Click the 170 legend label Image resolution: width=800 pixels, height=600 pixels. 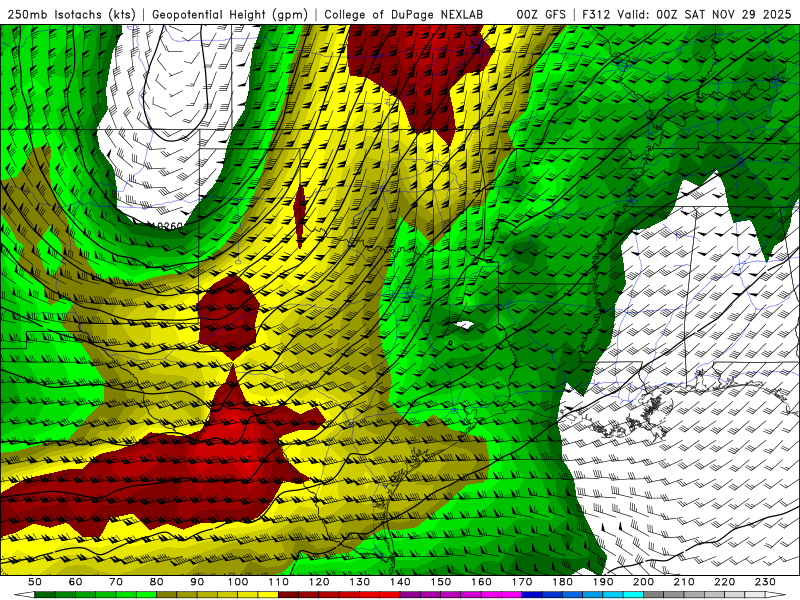click(522, 582)
